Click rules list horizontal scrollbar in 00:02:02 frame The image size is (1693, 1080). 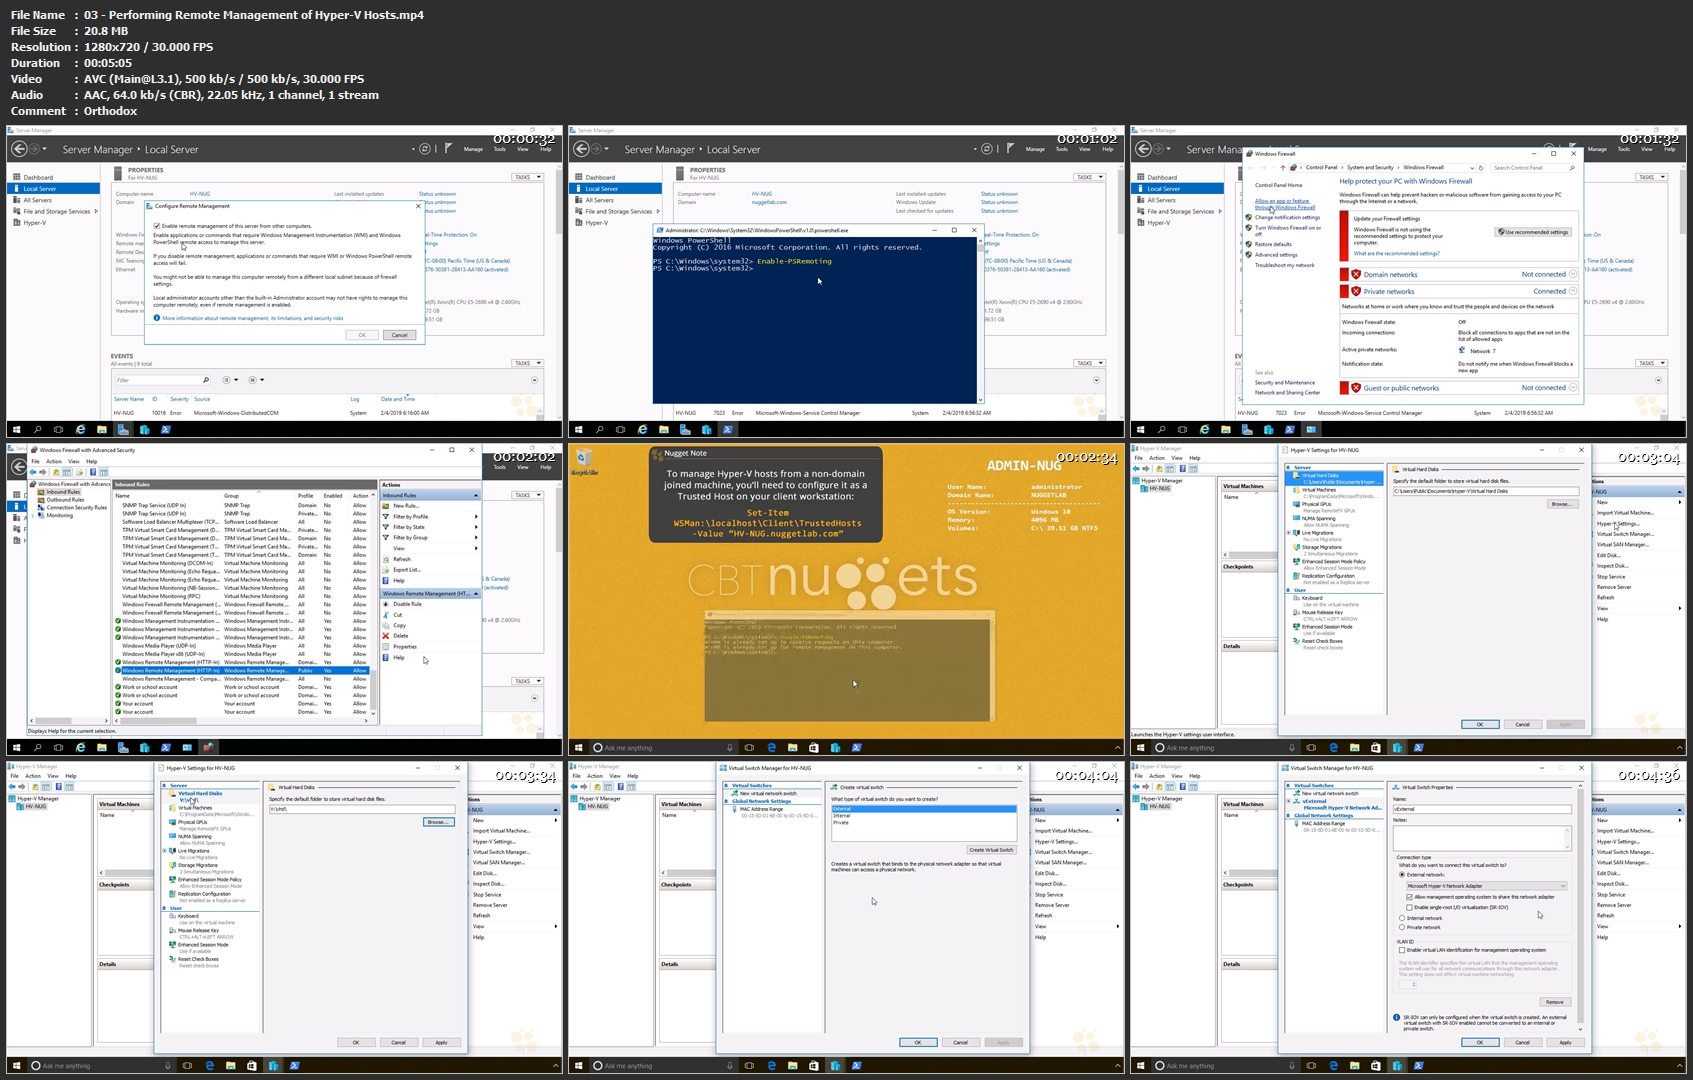tap(240, 720)
